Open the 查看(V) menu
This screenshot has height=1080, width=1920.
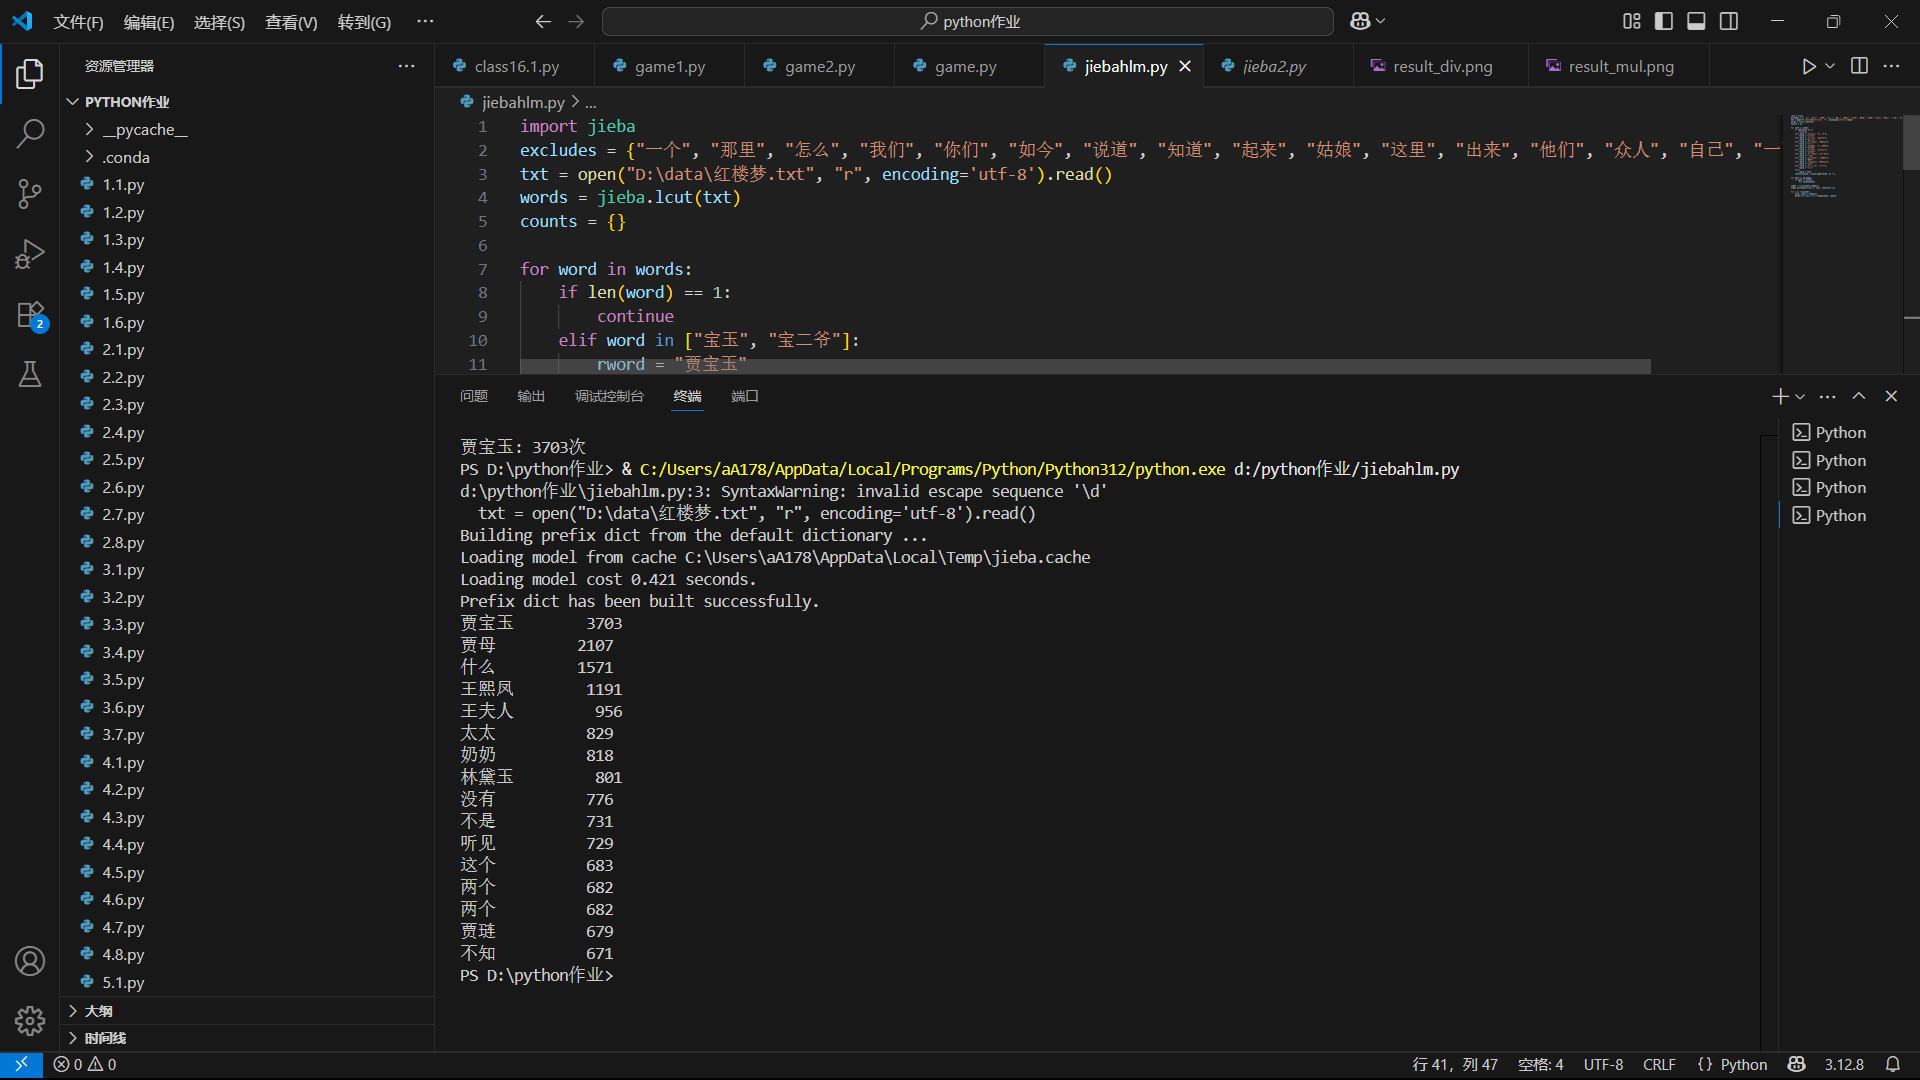pos(291,22)
